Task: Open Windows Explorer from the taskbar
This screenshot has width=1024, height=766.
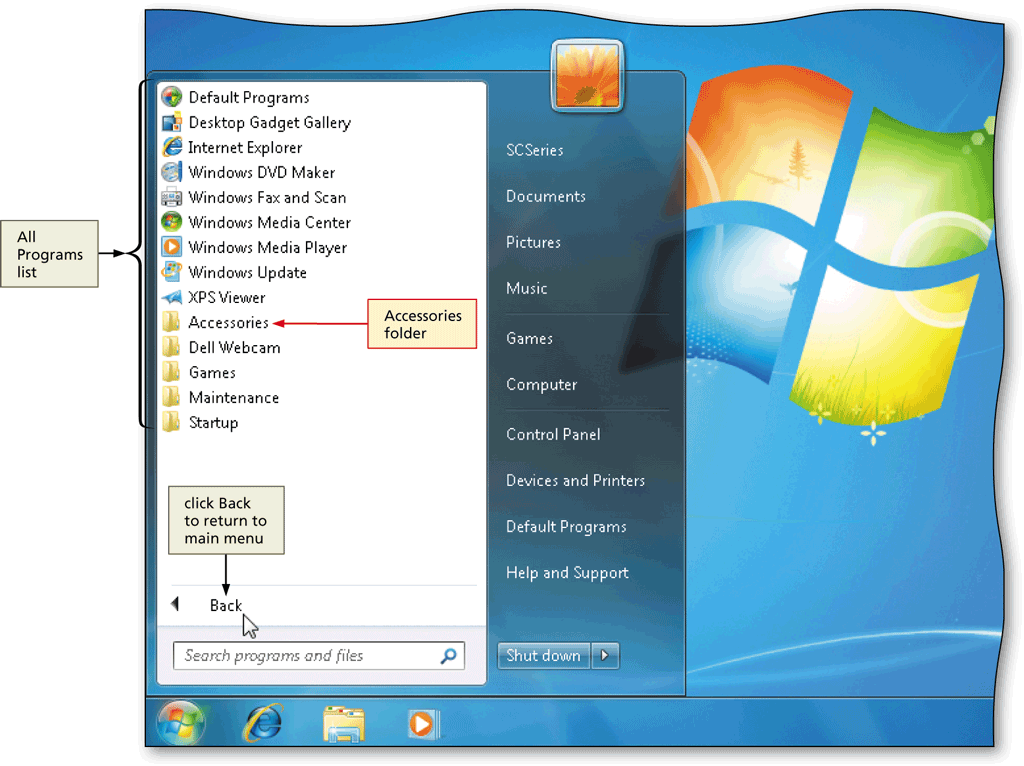Action: (344, 724)
